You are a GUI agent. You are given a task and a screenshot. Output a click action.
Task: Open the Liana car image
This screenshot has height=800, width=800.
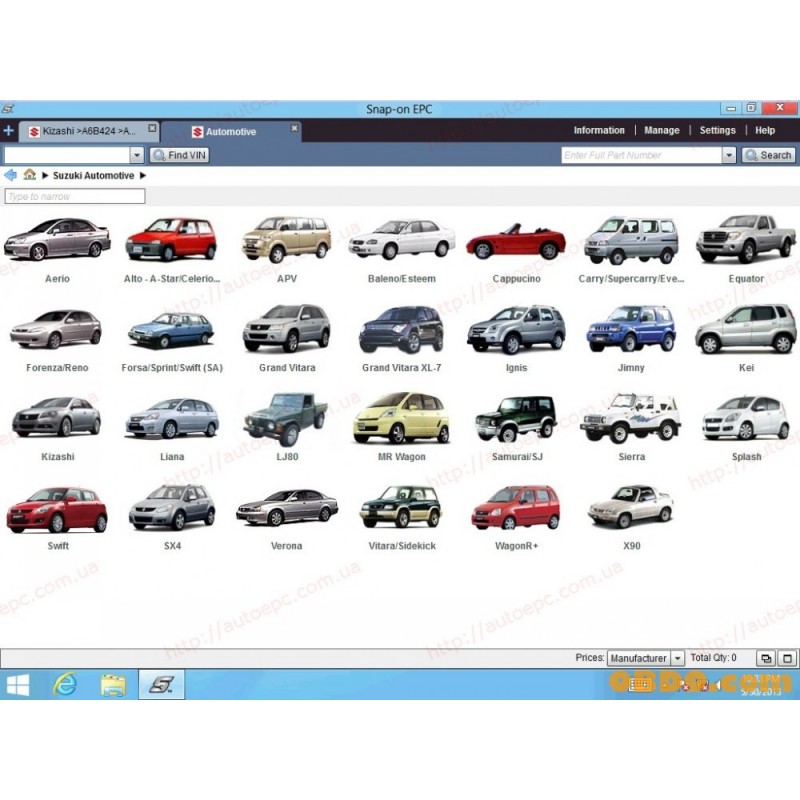tap(172, 418)
